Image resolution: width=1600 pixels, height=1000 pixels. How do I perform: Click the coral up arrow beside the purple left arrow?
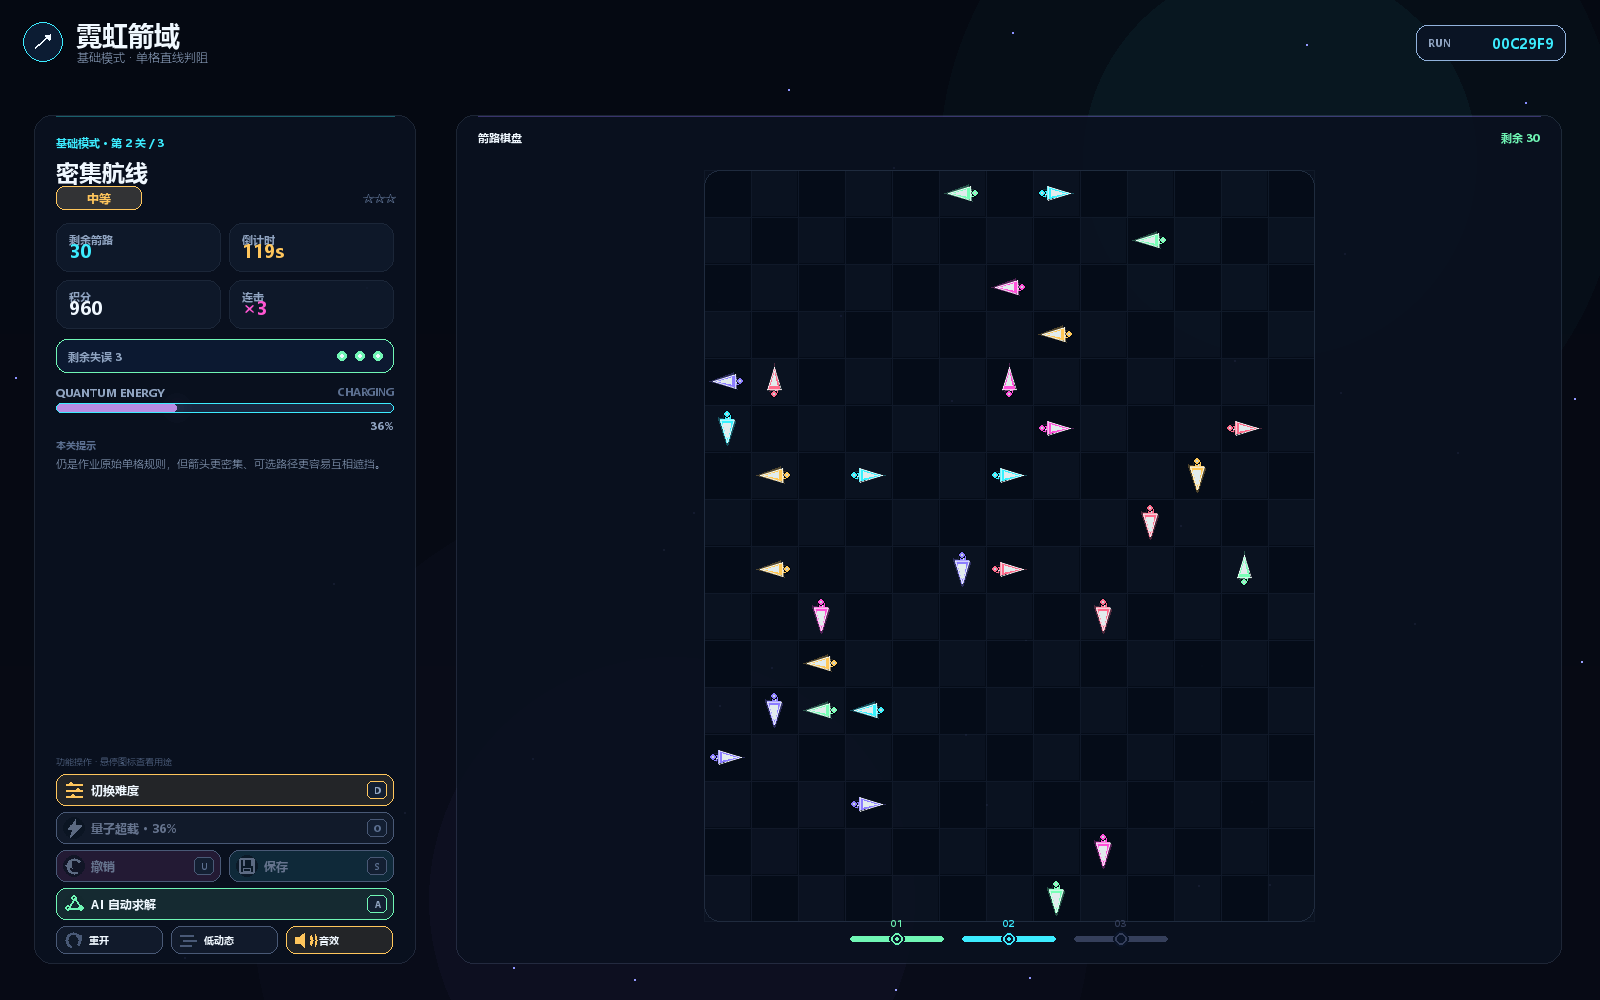(774, 381)
